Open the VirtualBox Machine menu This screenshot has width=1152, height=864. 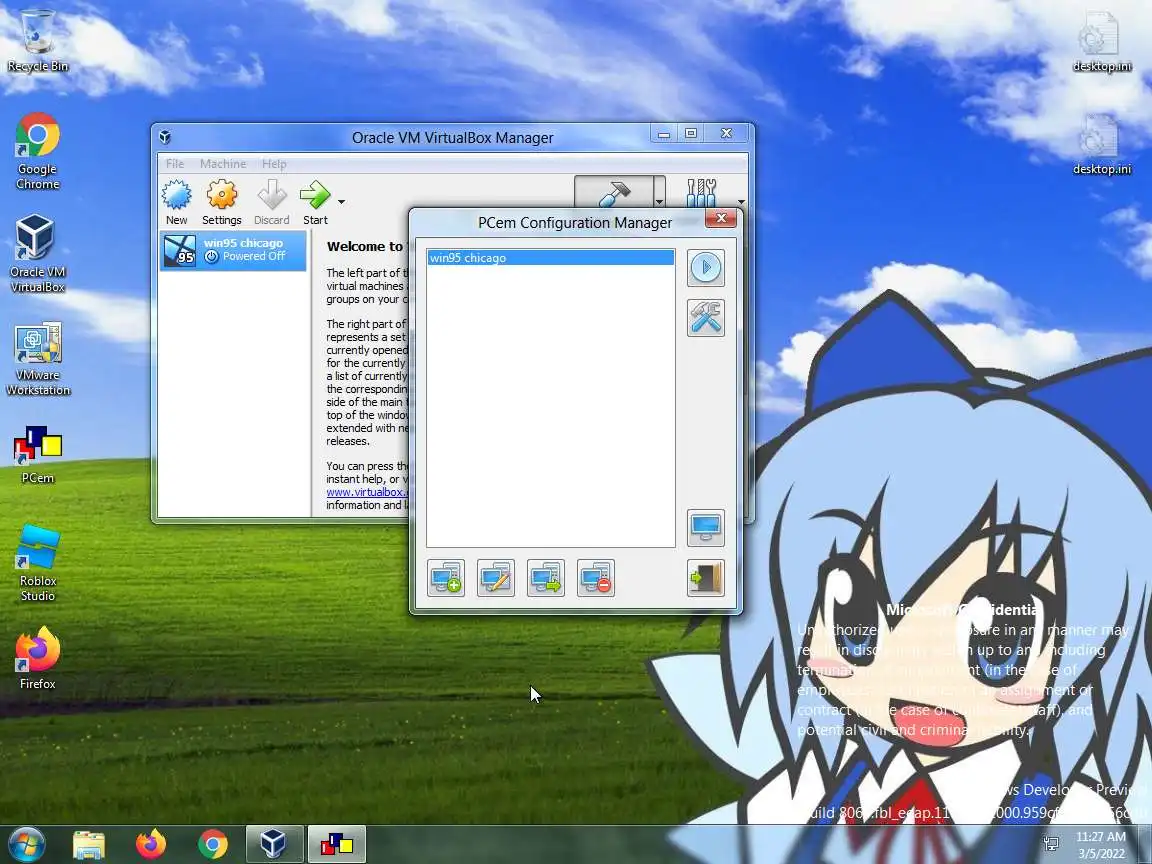(x=223, y=164)
